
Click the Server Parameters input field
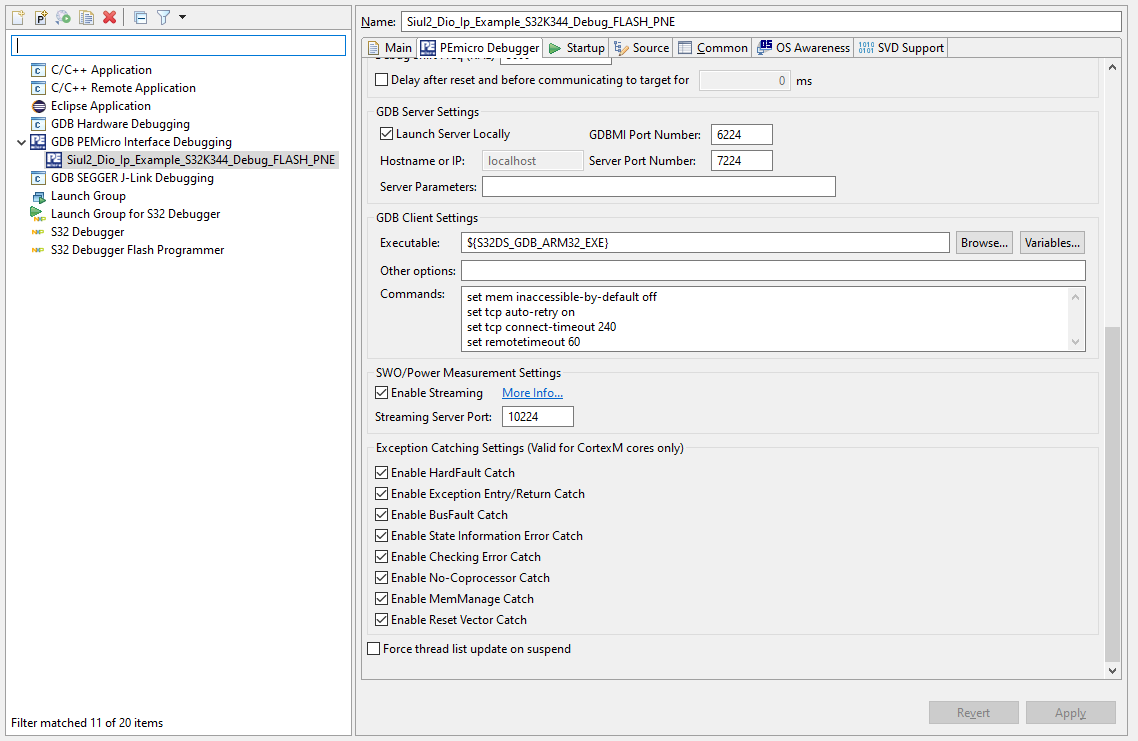coord(658,186)
